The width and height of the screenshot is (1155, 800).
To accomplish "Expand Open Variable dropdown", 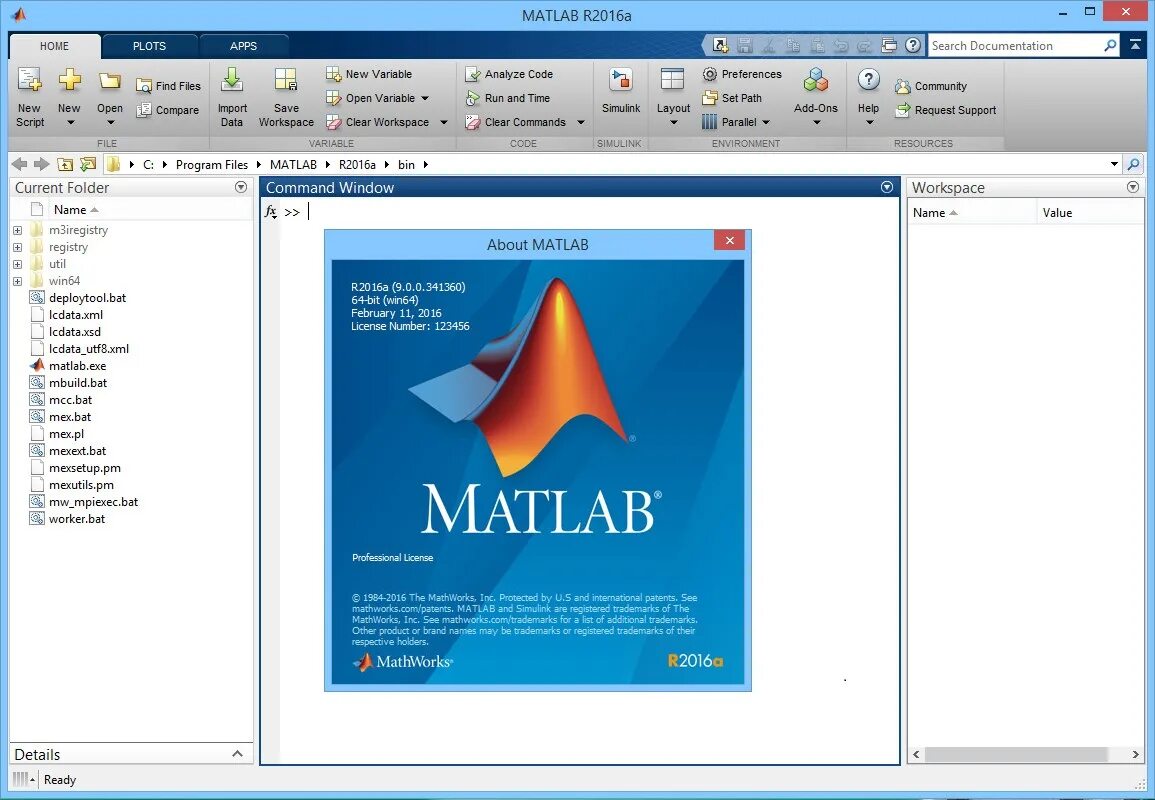I will click(425, 98).
